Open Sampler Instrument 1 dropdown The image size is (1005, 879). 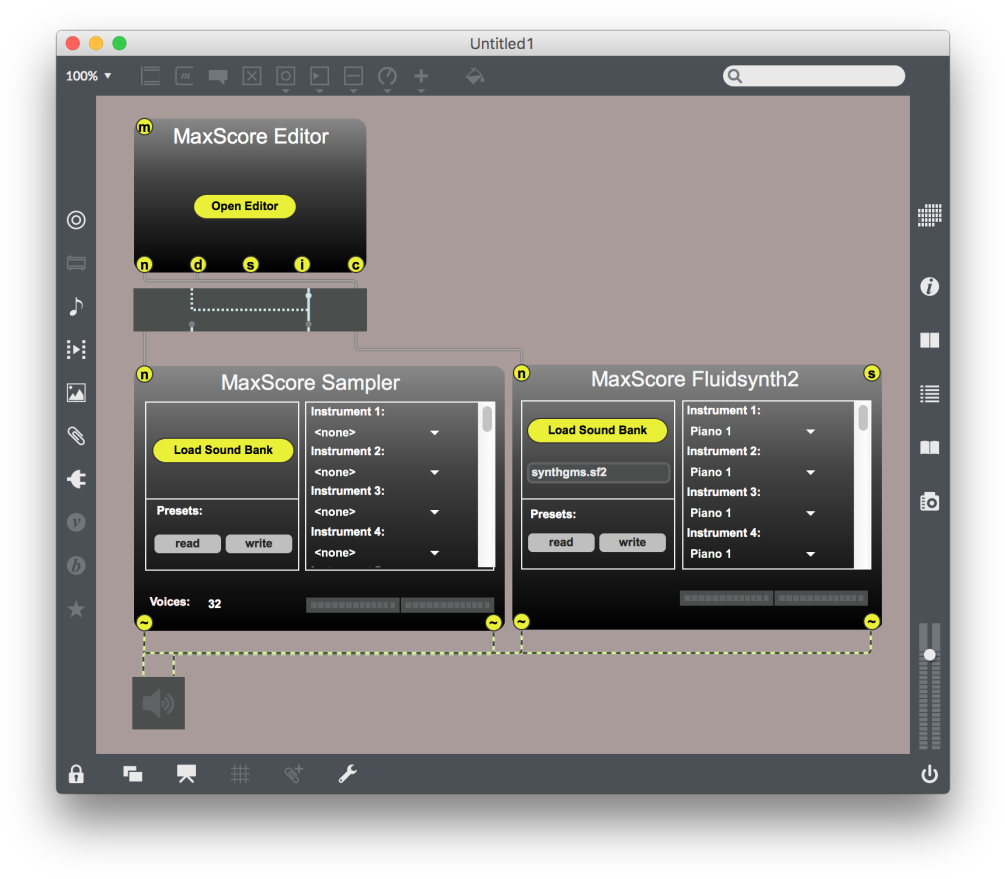coord(376,432)
